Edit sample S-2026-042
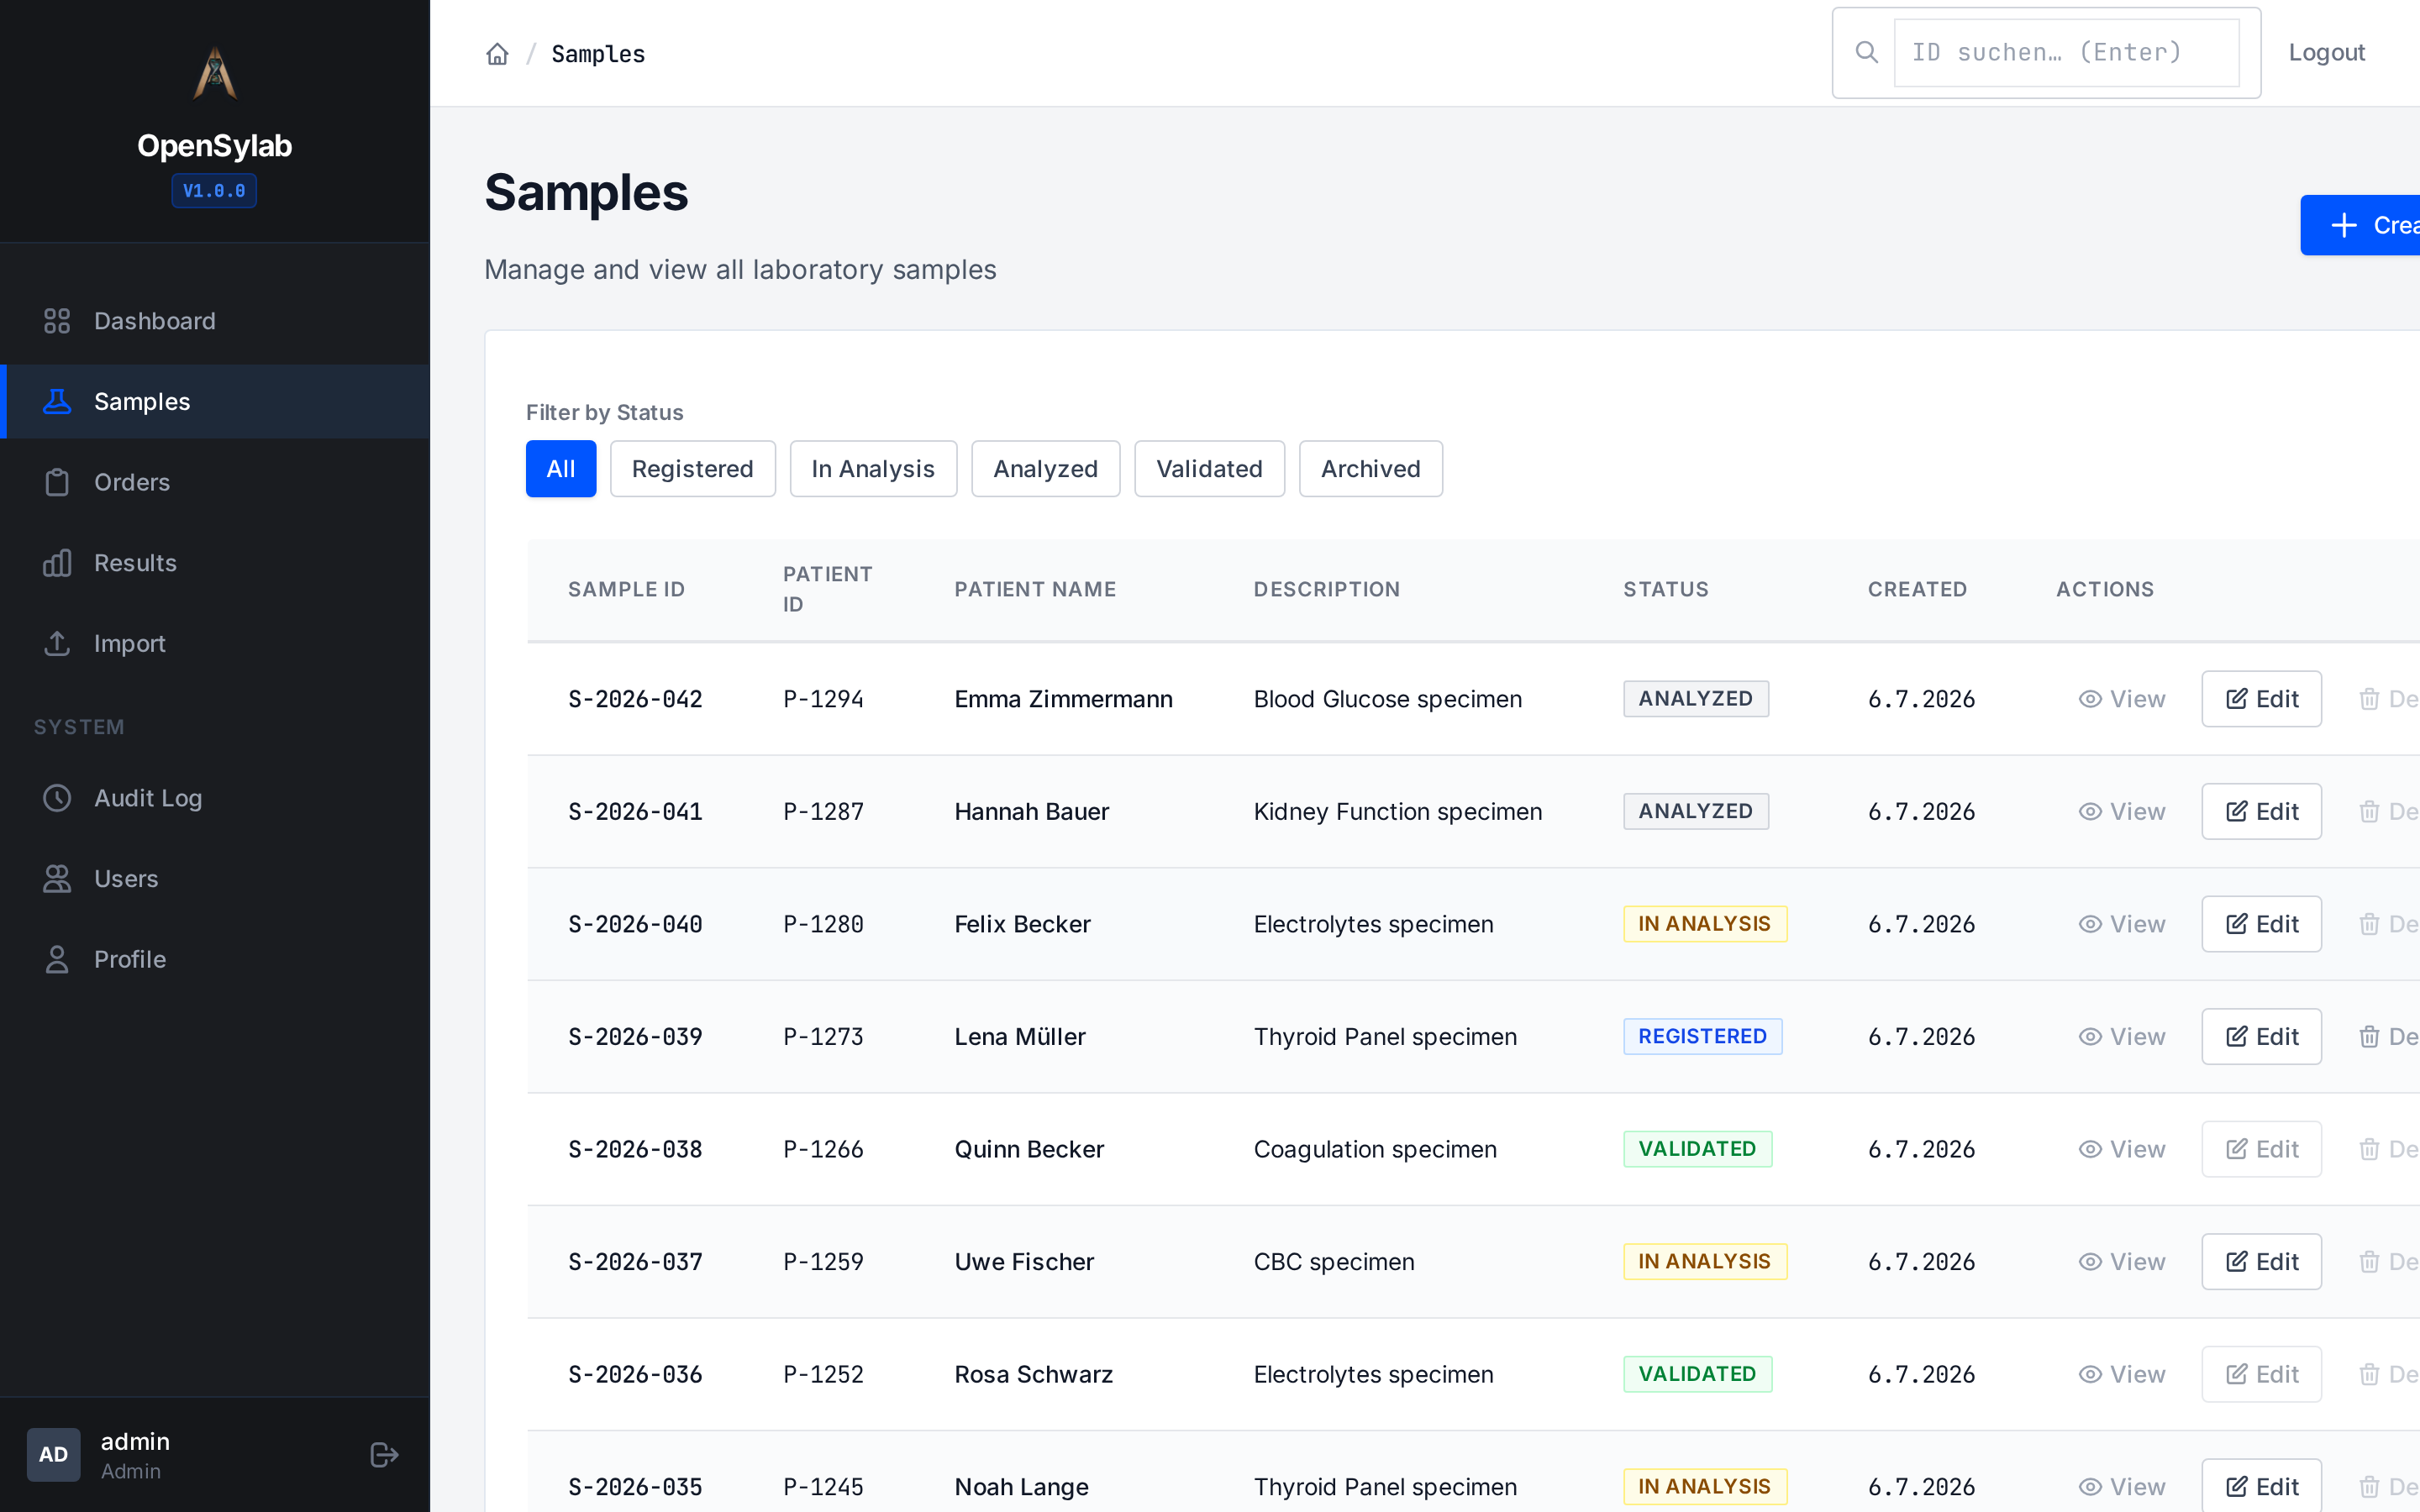 click(2261, 699)
